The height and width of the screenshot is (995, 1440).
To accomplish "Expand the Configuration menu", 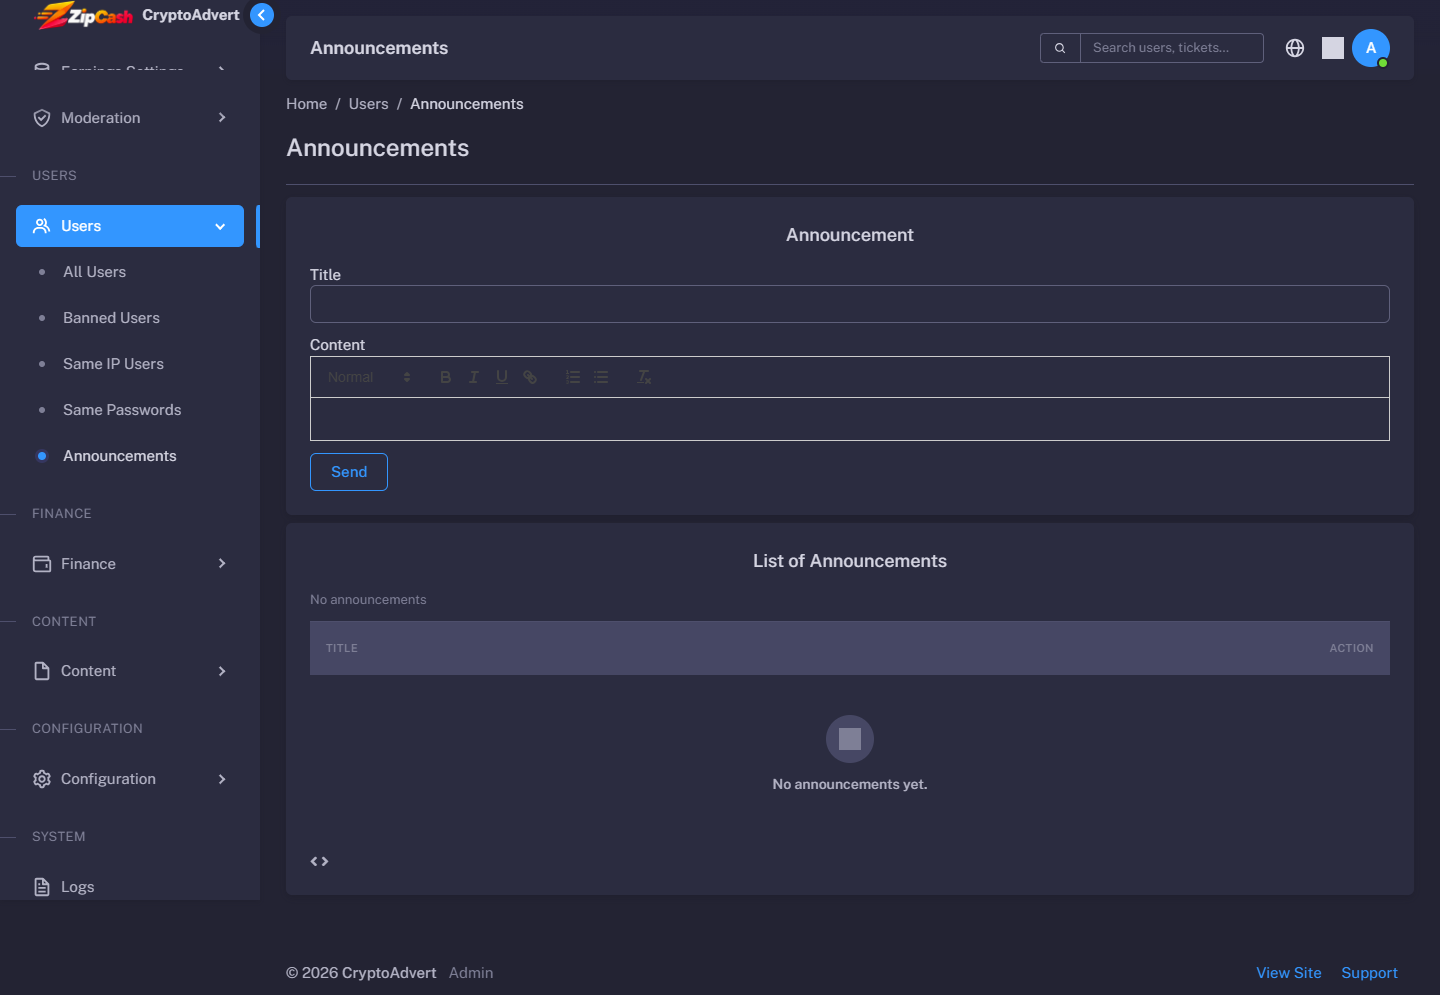I will tap(130, 779).
